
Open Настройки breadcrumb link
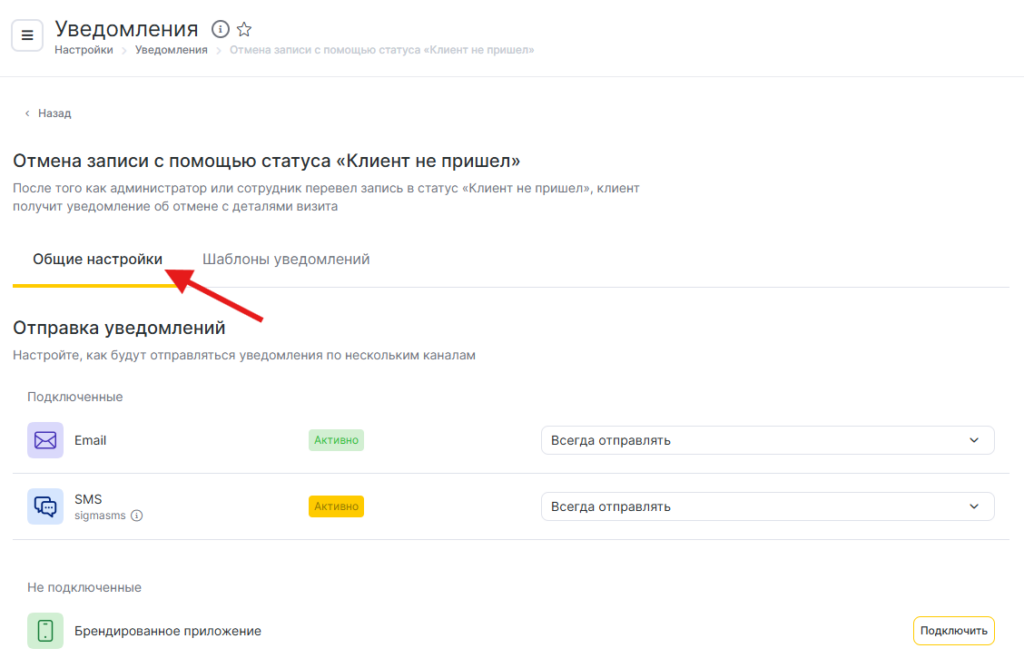pyautogui.click(x=84, y=49)
